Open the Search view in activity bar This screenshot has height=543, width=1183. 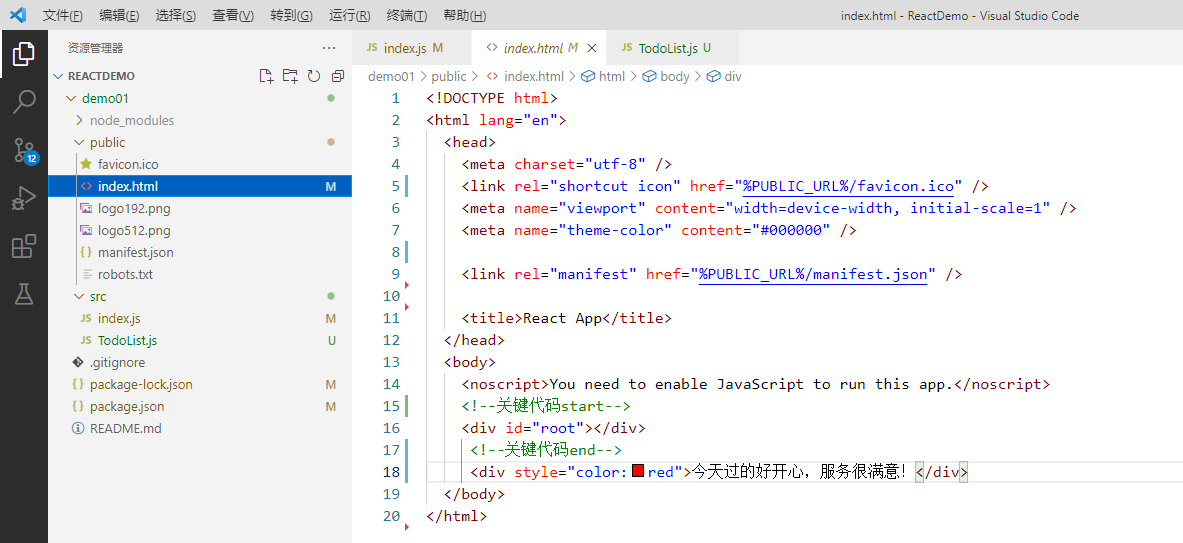point(24,102)
